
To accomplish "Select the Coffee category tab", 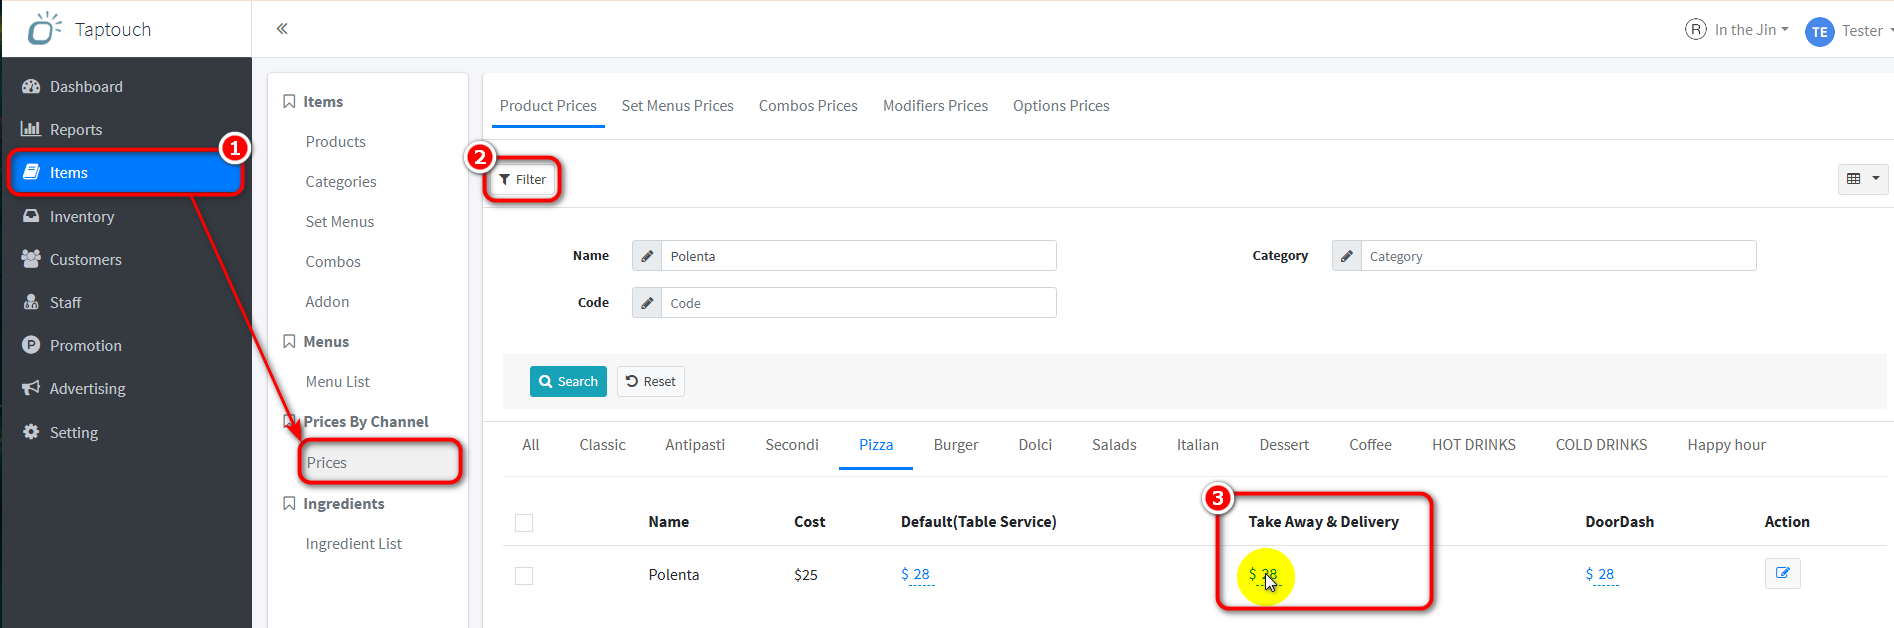I will click(x=1370, y=445).
